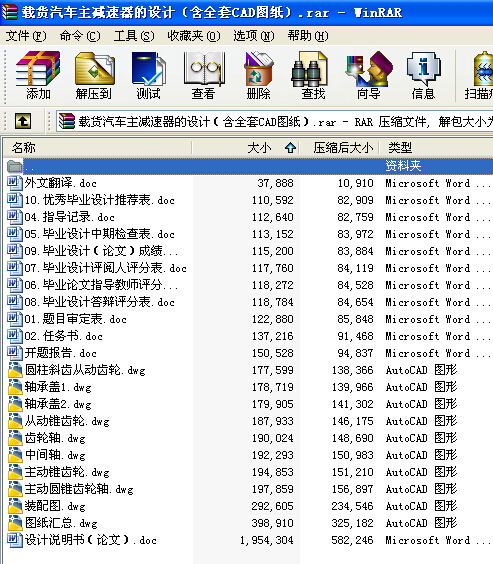493x564 pixels.
Task: Click the Delete (删除) toolbar icon
Action: [259, 75]
